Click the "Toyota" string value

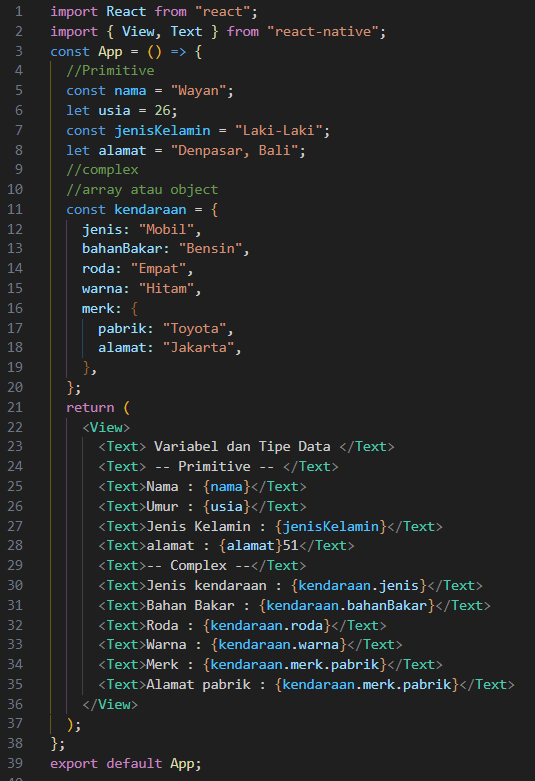coord(194,329)
